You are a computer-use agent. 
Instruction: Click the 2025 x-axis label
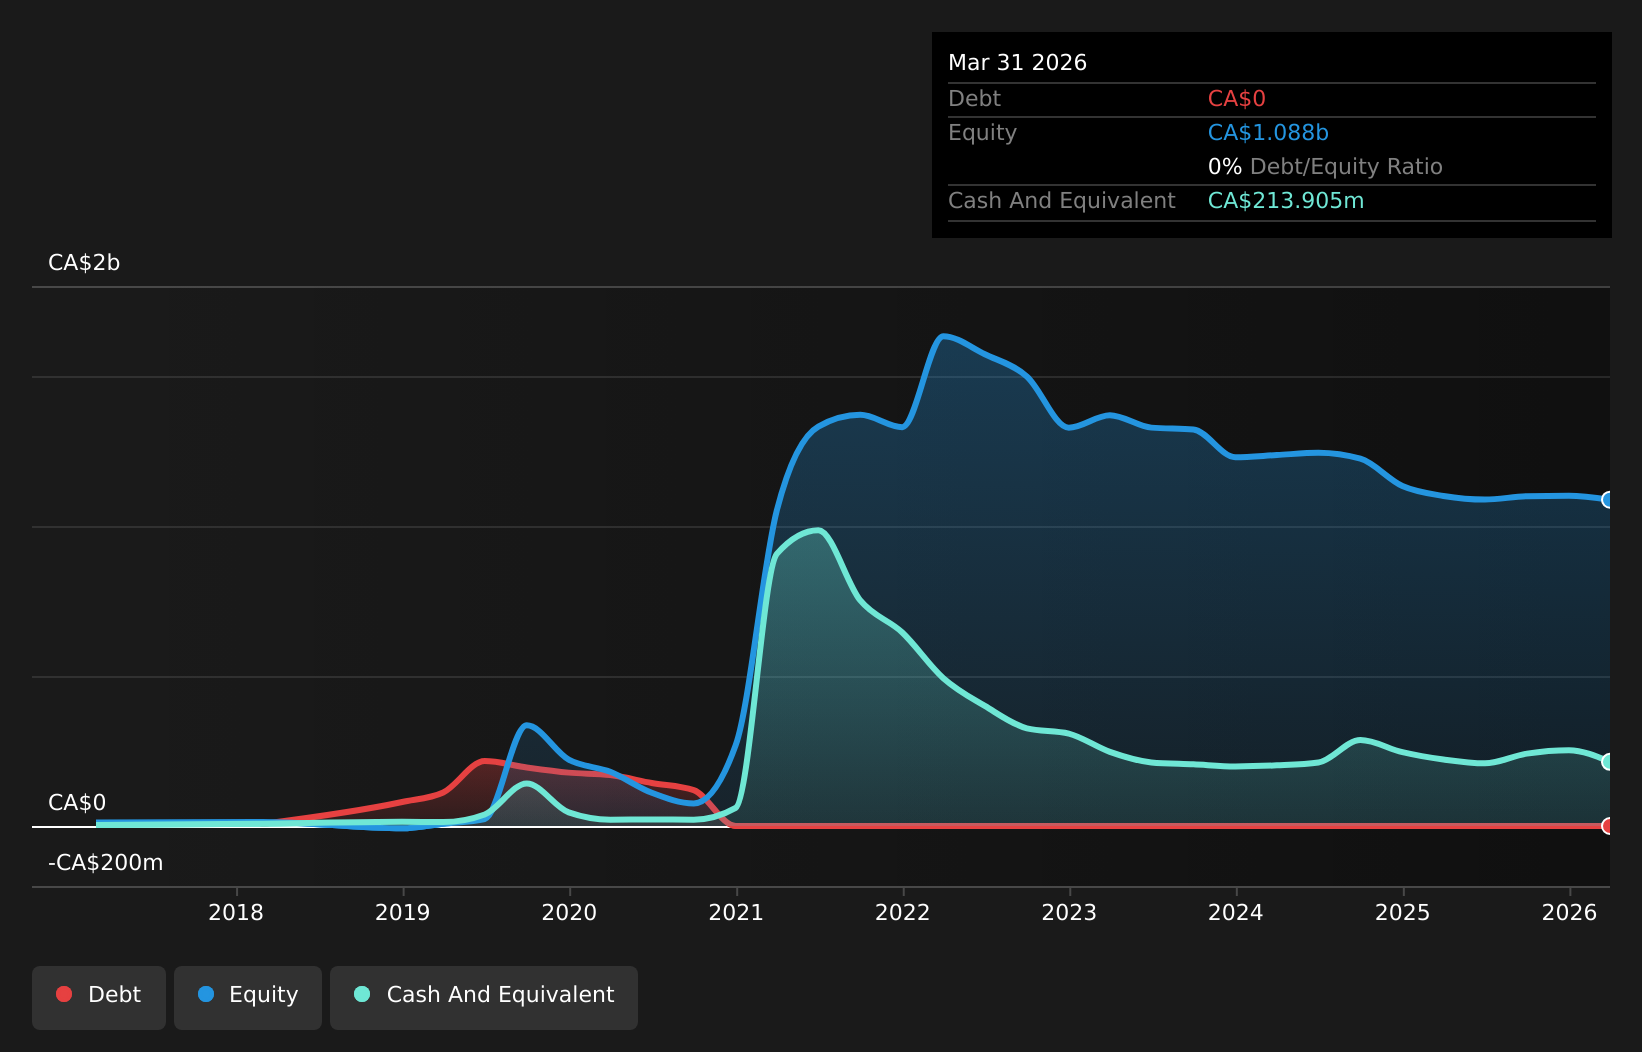(1403, 912)
